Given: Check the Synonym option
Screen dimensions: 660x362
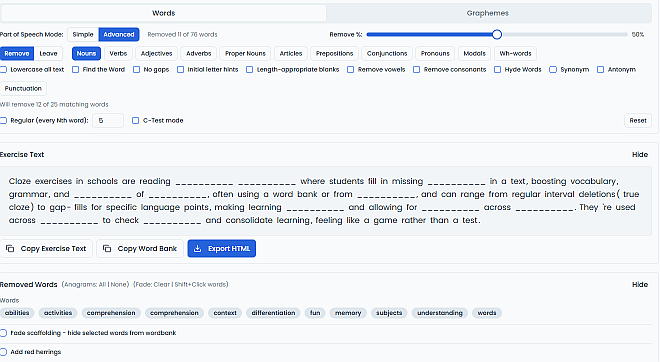Looking at the screenshot, I should 553,69.
